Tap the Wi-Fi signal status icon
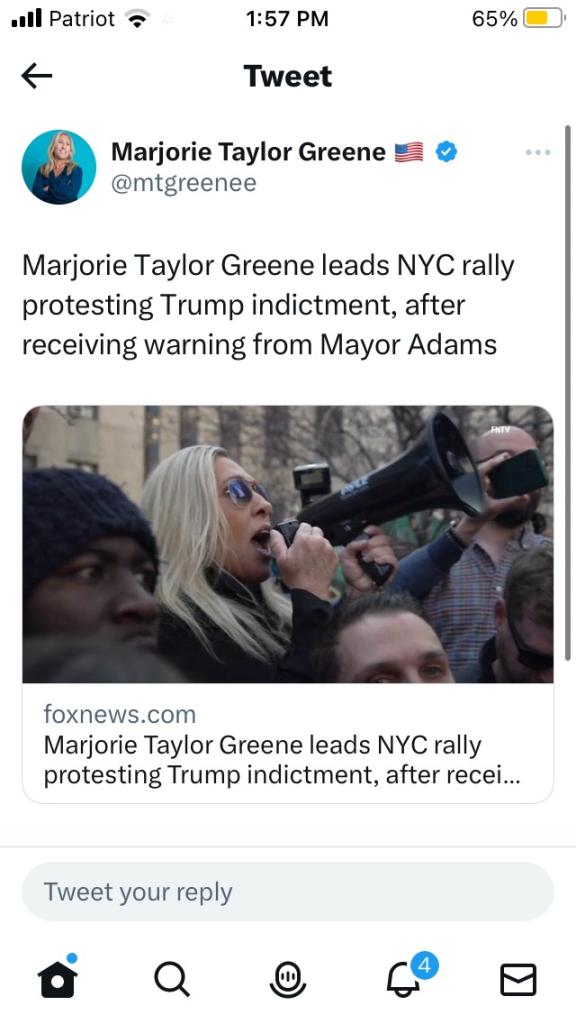 [137, 20]
